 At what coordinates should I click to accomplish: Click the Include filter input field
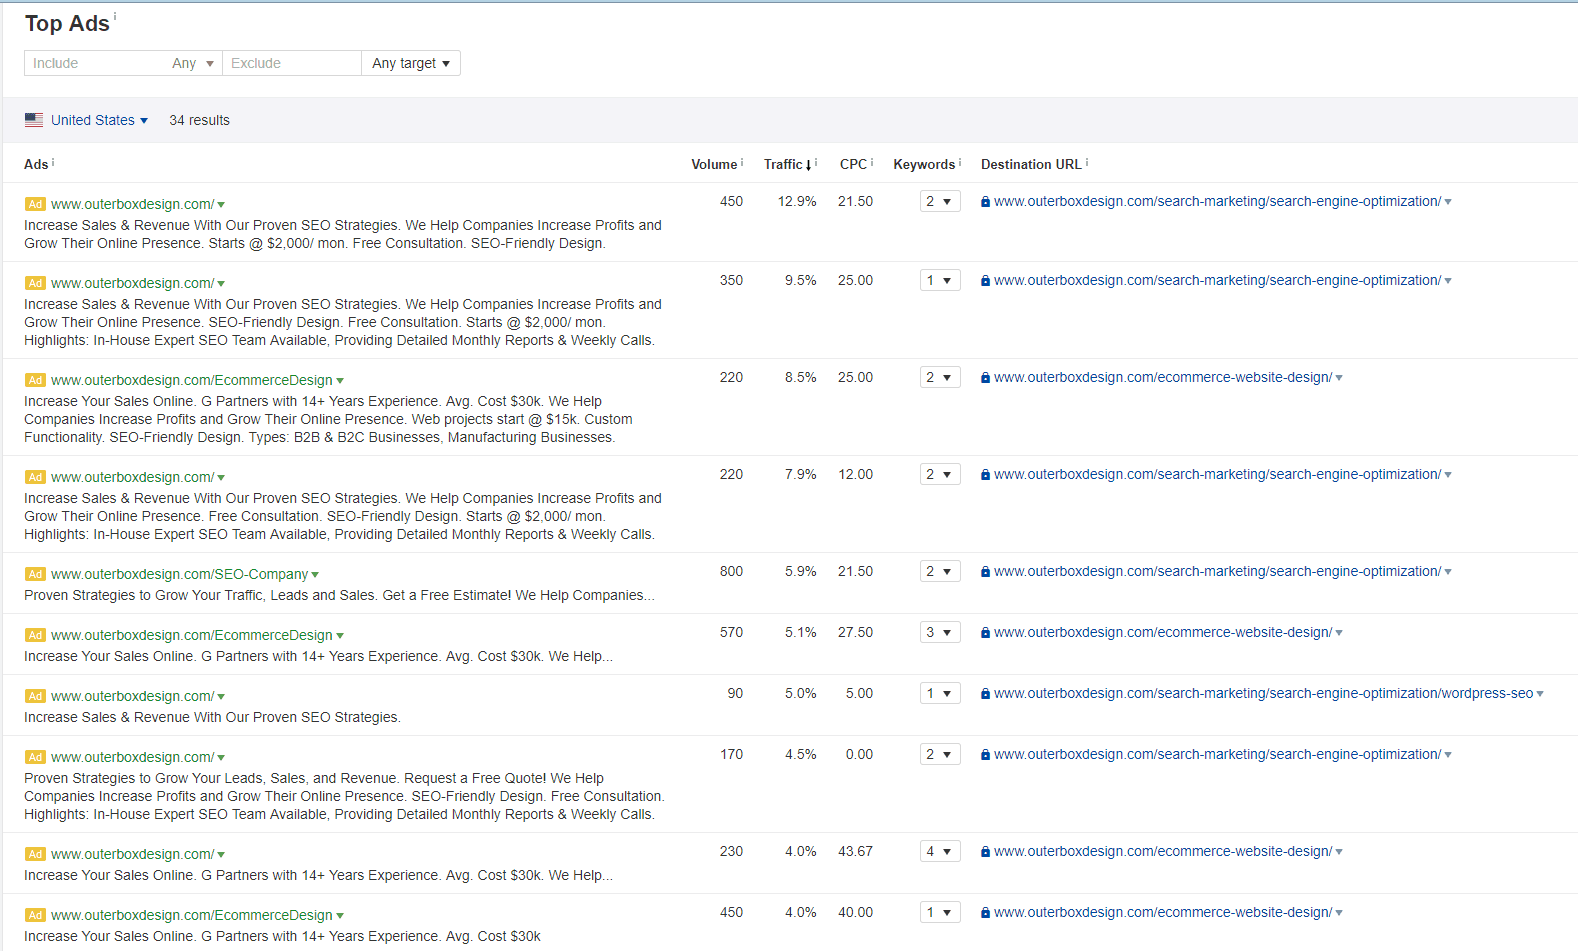(x=94, y=63)
